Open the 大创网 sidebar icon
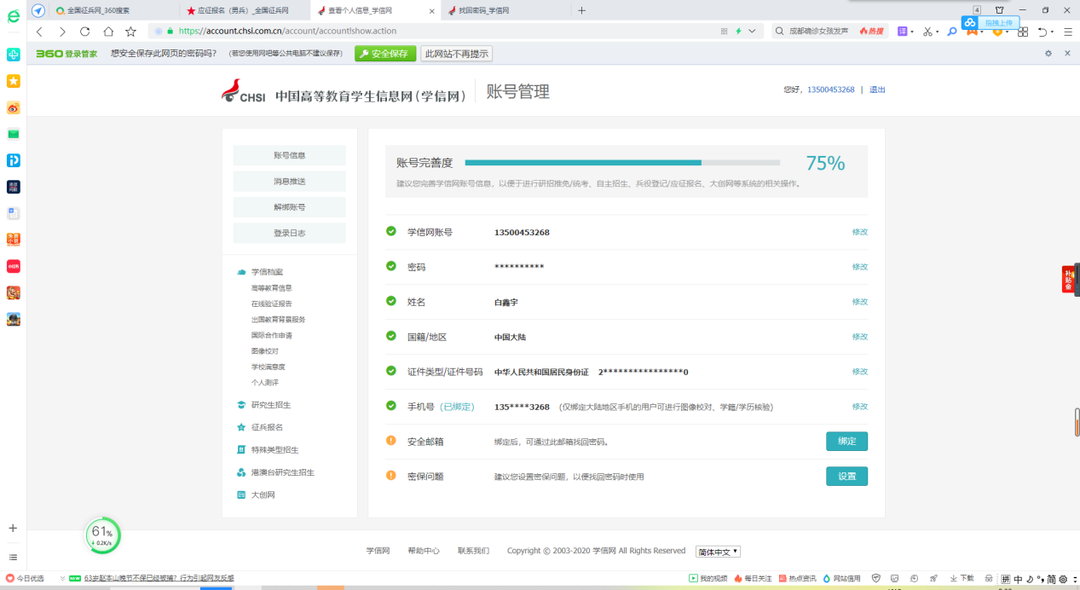The image size is (1080, 590). click(241, 495)
